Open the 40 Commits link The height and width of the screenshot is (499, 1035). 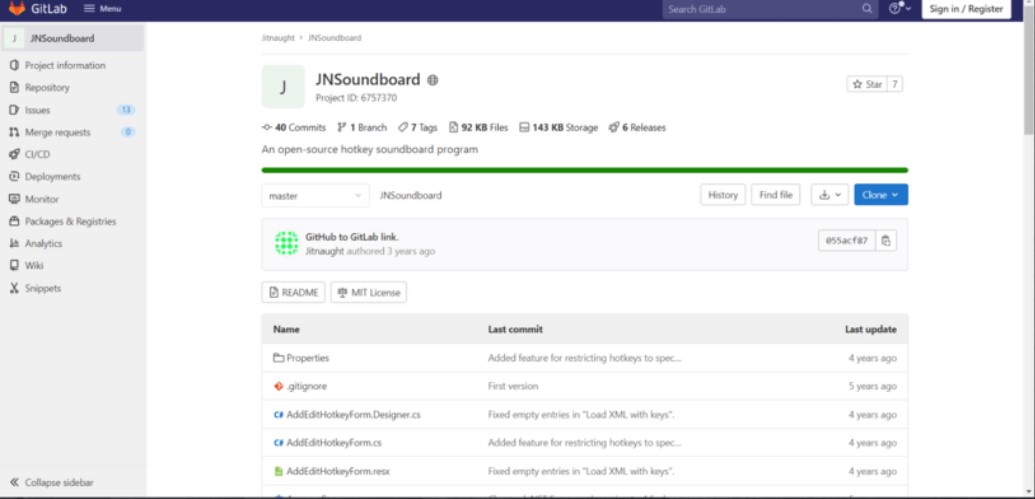click(294, 127)
